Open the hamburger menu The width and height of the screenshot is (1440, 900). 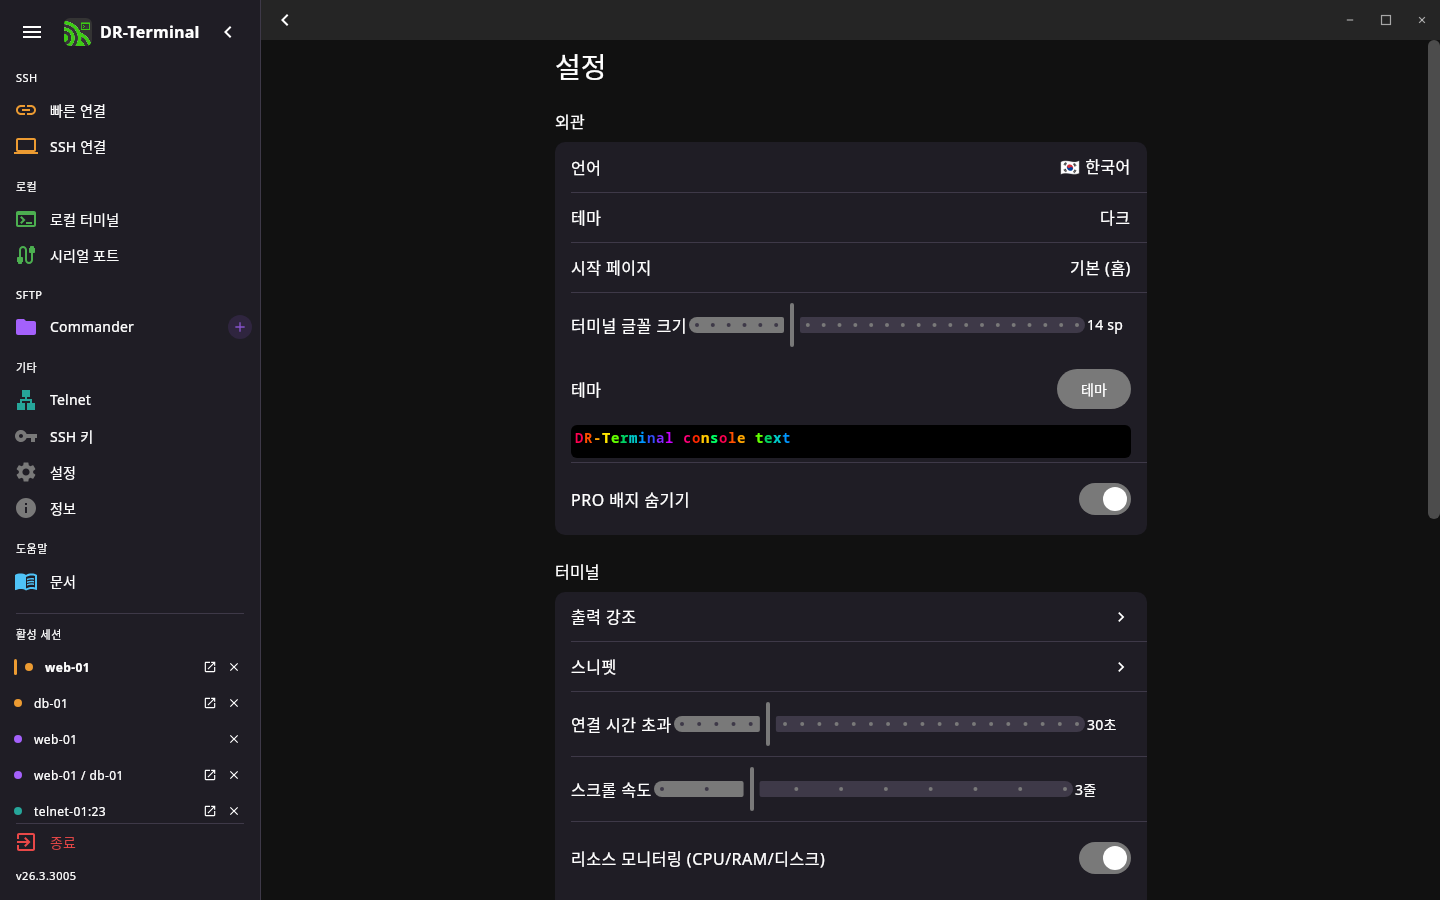tap(32, 32)
